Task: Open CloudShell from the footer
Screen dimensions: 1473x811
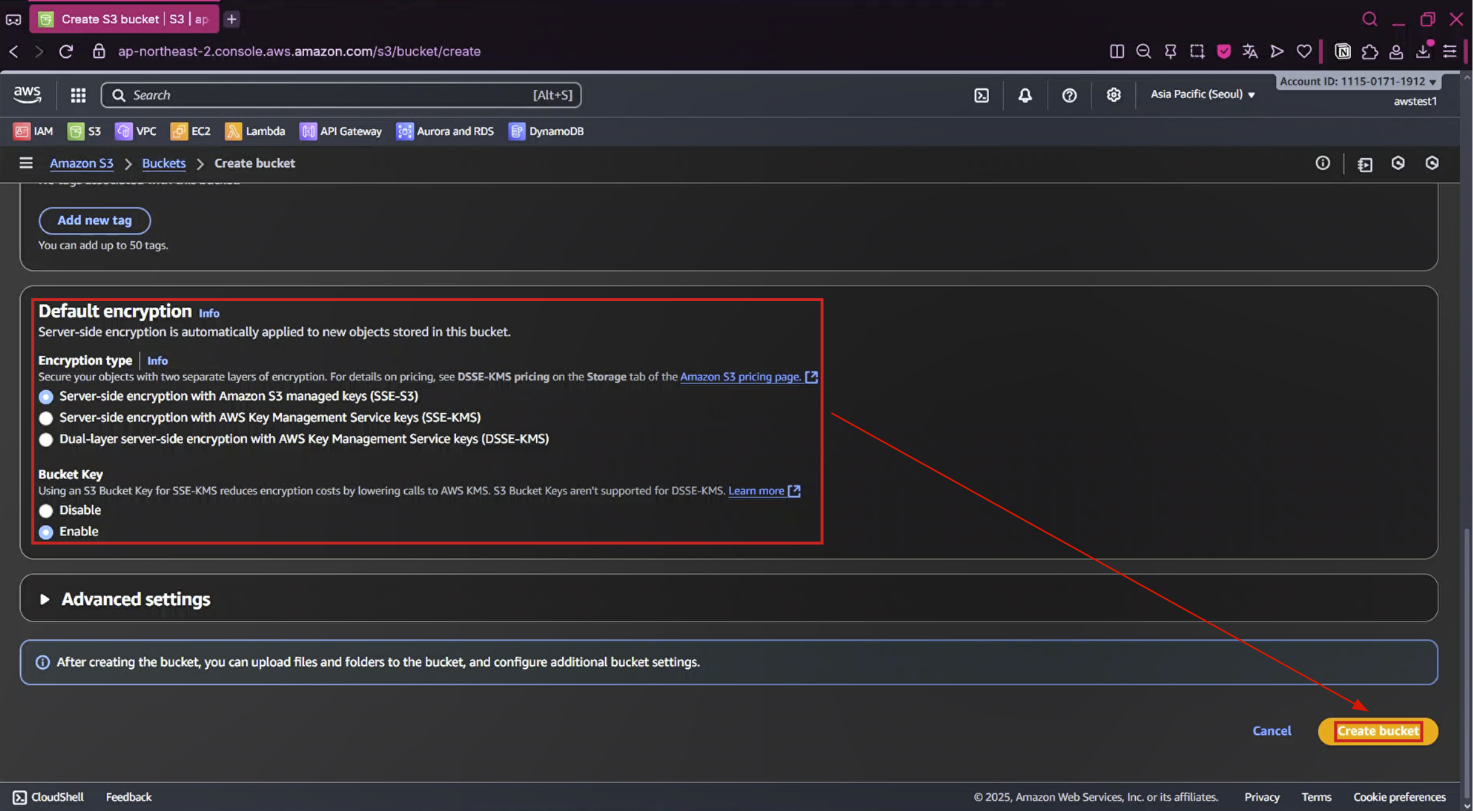Action: pyautogui.click(x=48, y=797)
